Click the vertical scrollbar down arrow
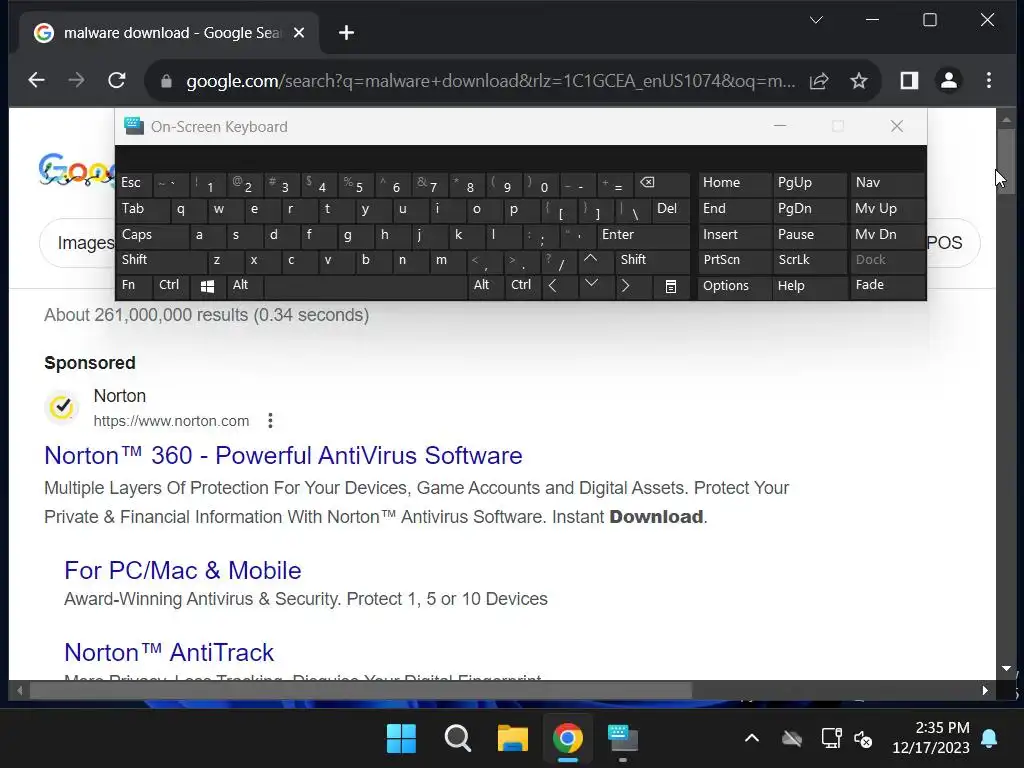The height and width of the screenshot is (768, 1024). 1006,668
